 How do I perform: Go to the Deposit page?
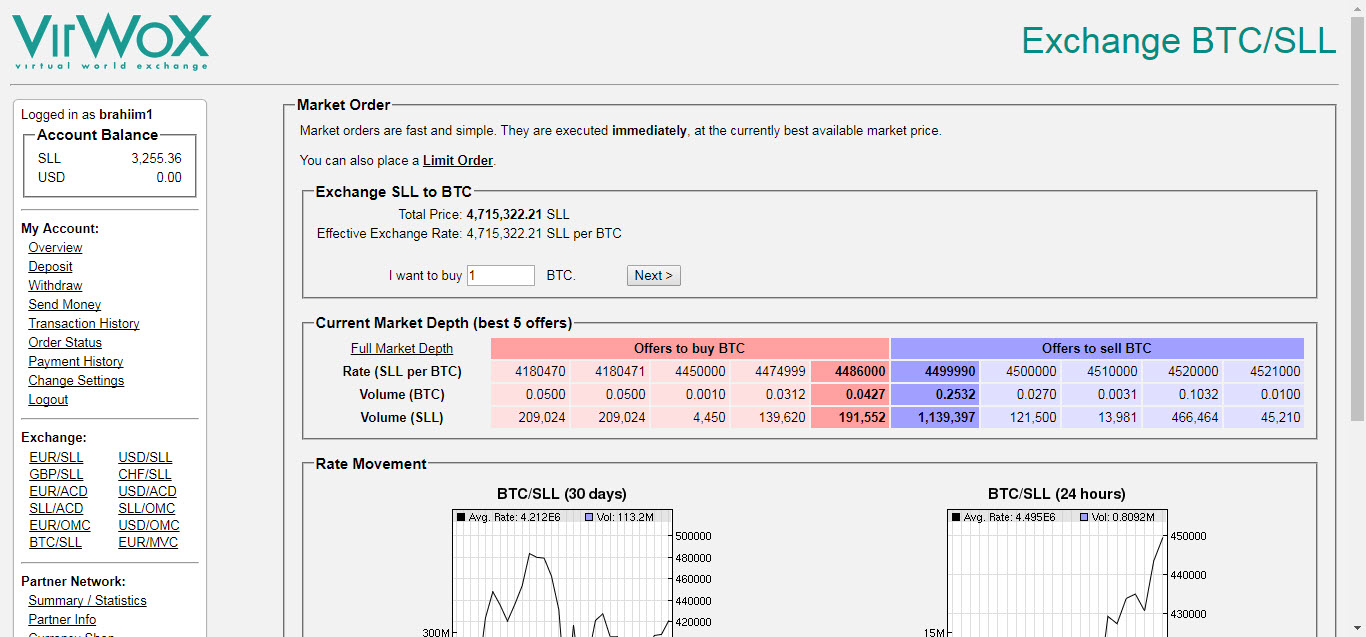pyautogui.click(x=50, y=267)
